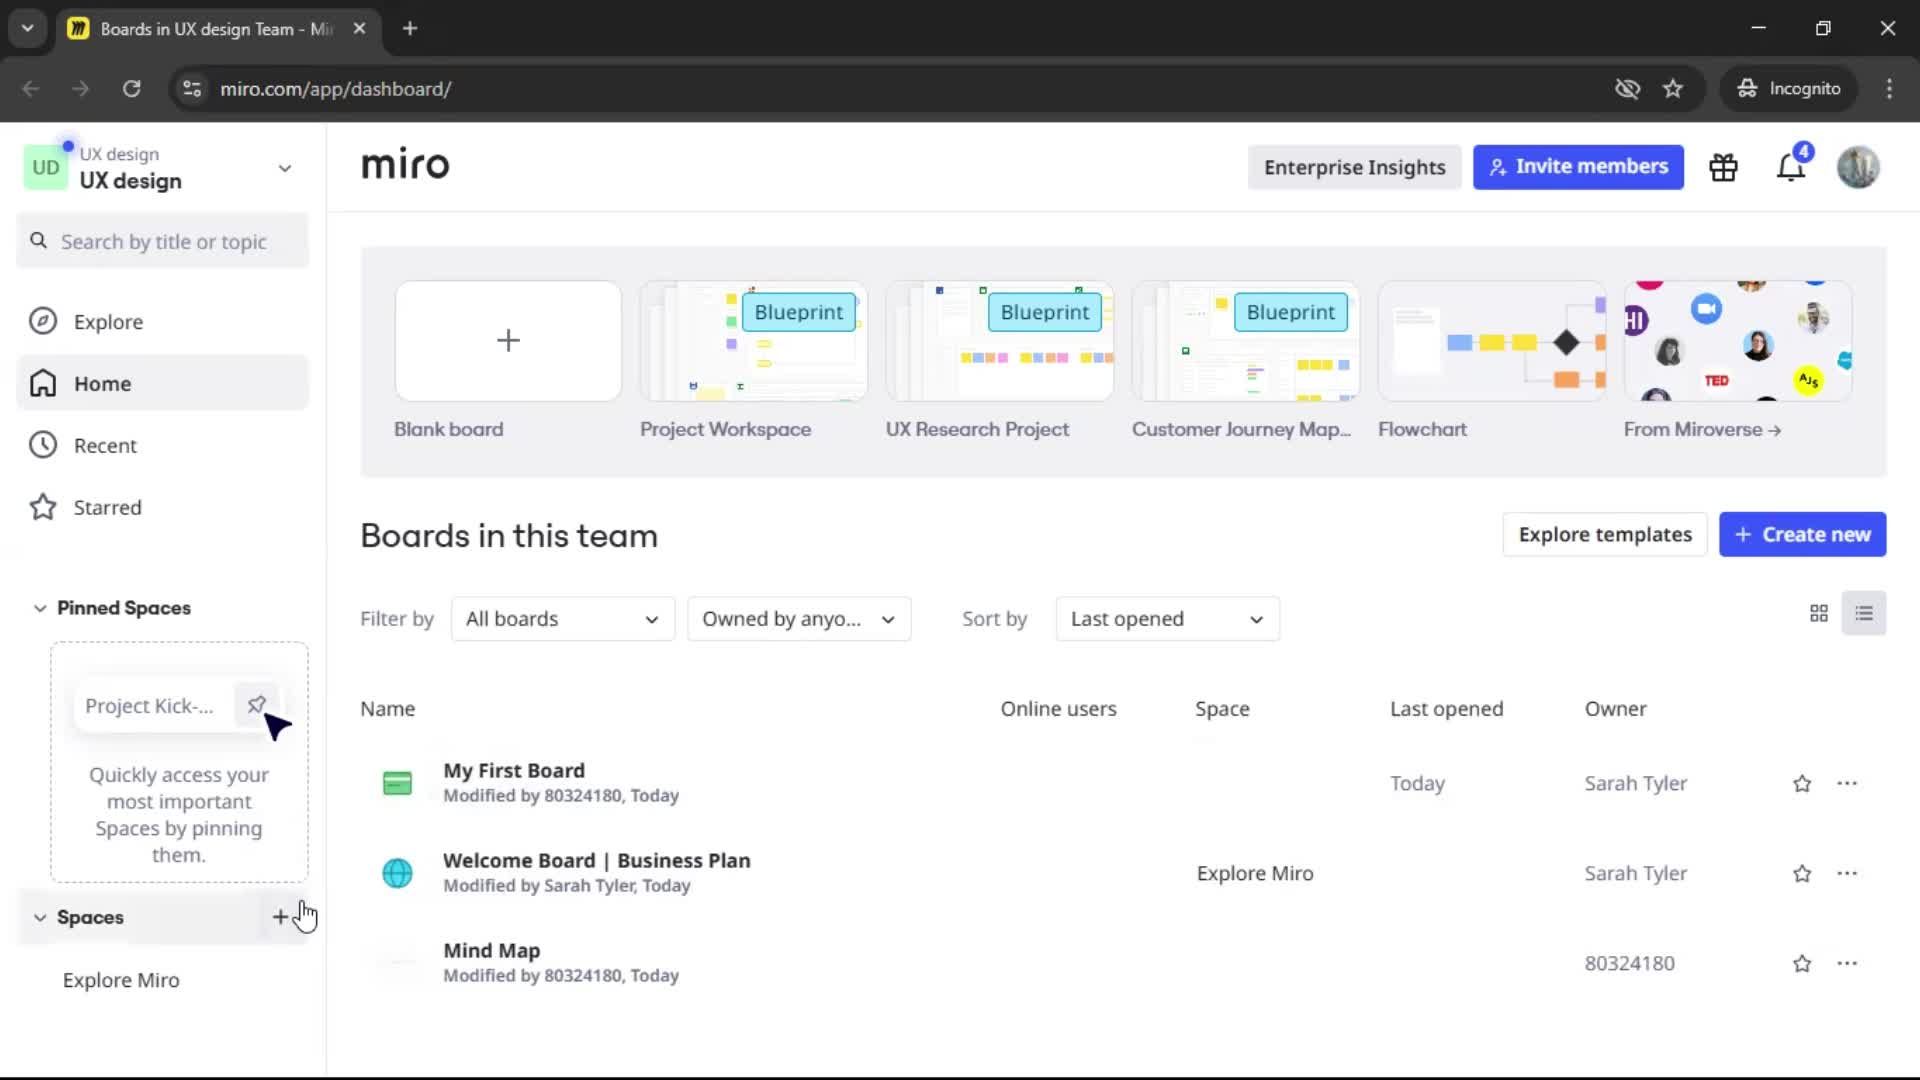Expand the UX design team switcher
This screenshot has height=1080, width=1920.
285,168
